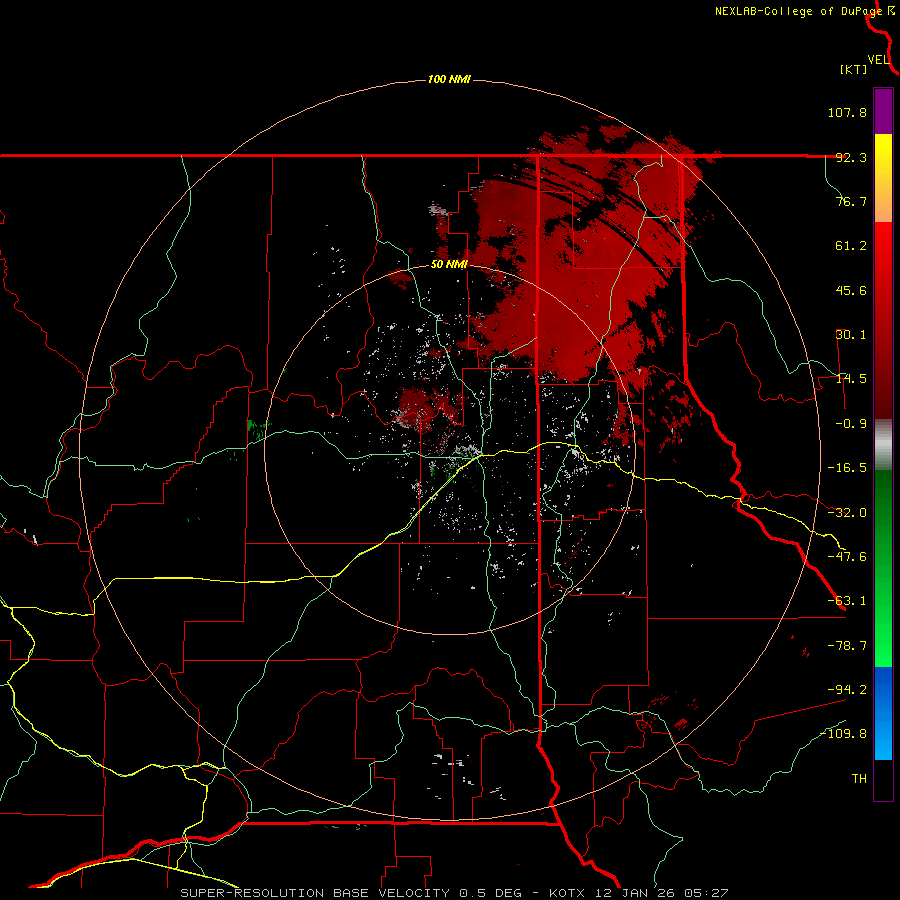The image size is (900, 900).
Task: Select the -109.8 scale label
Action: pos(844,734)
